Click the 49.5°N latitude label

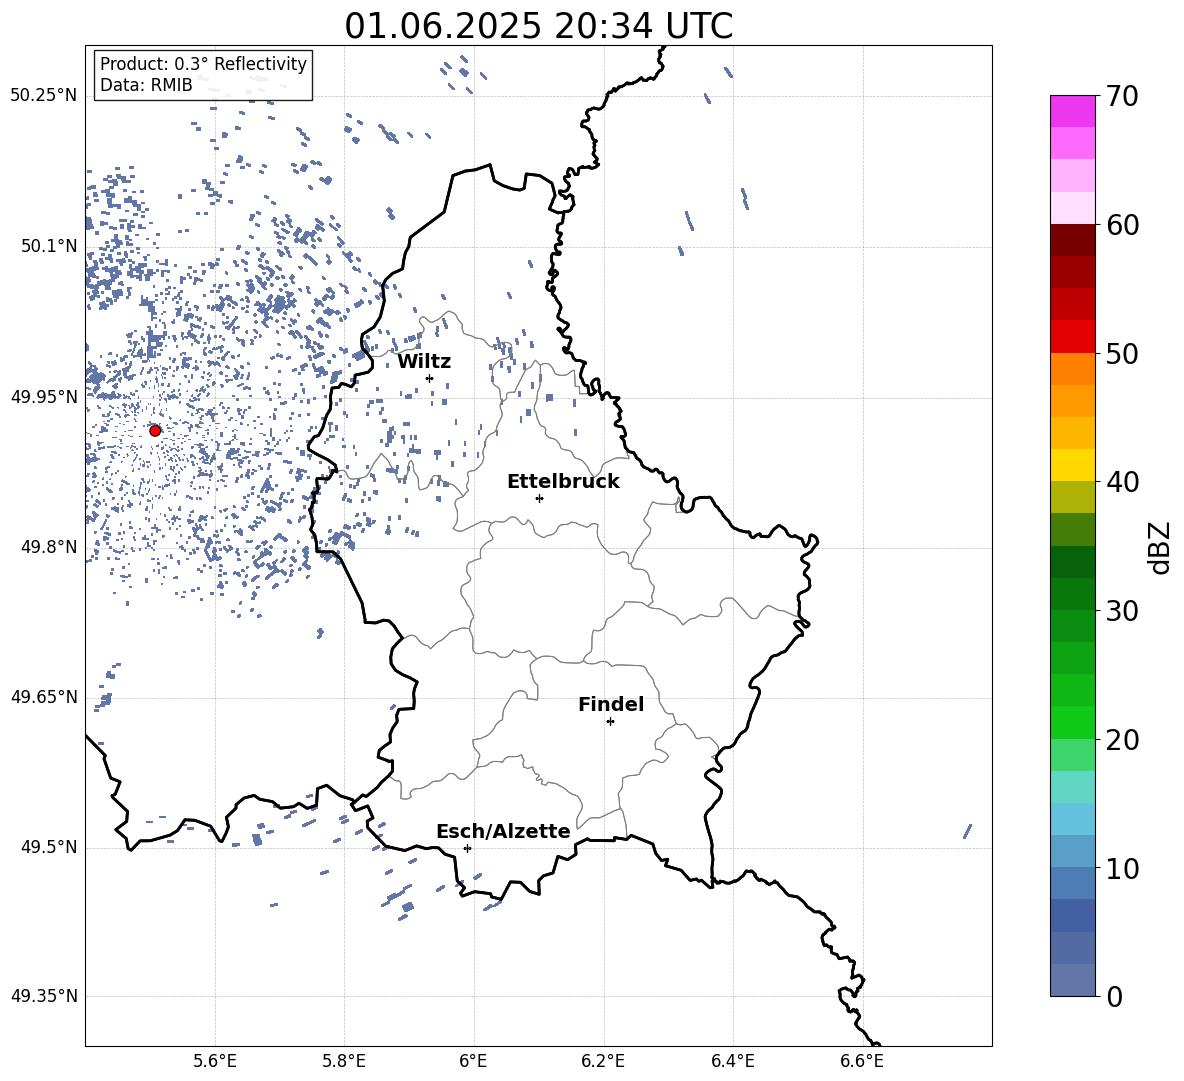coord(49,847)
